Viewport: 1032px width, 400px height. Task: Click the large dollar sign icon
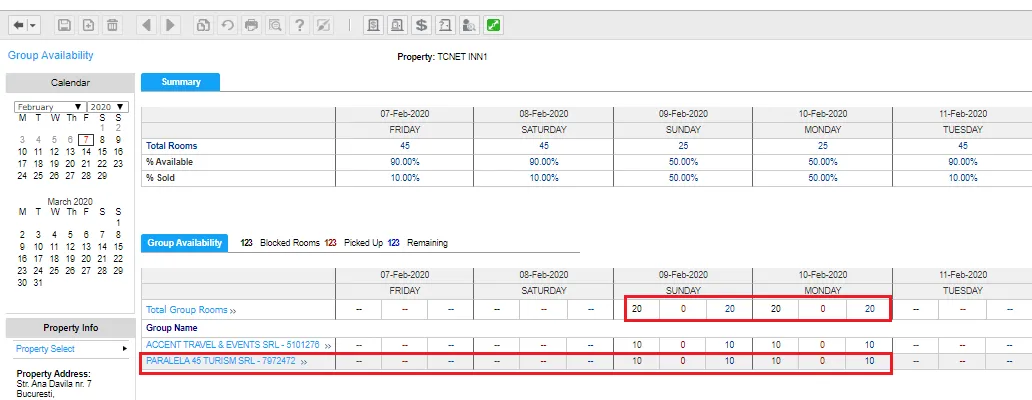422,26
